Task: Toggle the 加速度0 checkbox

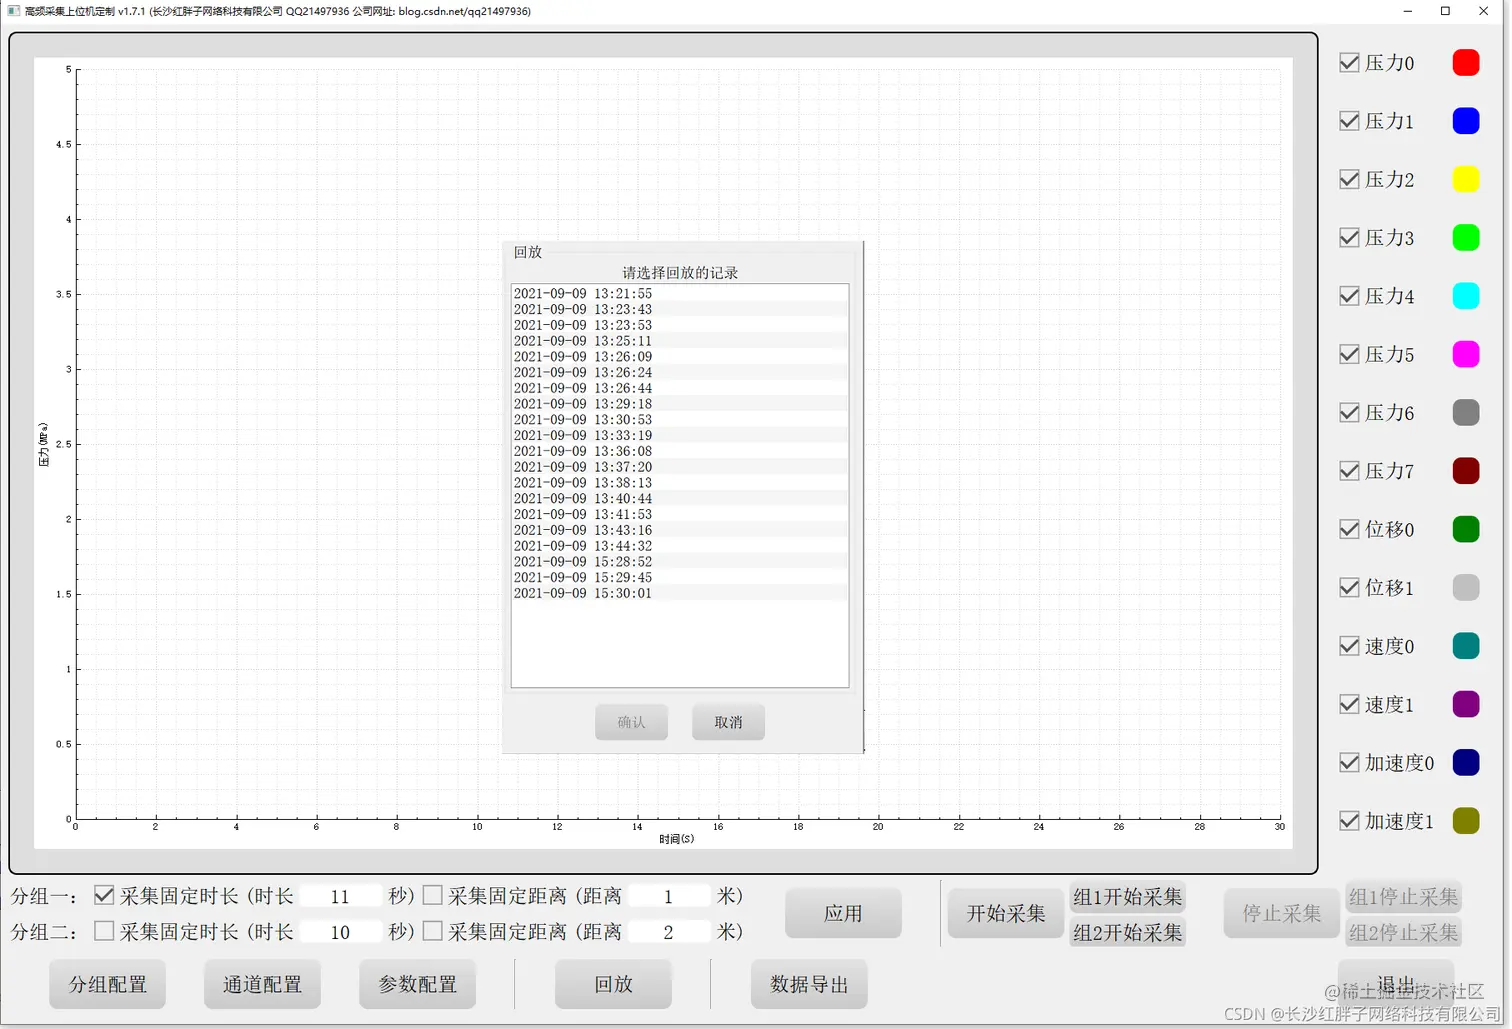Action: [x=1349, y=762]
